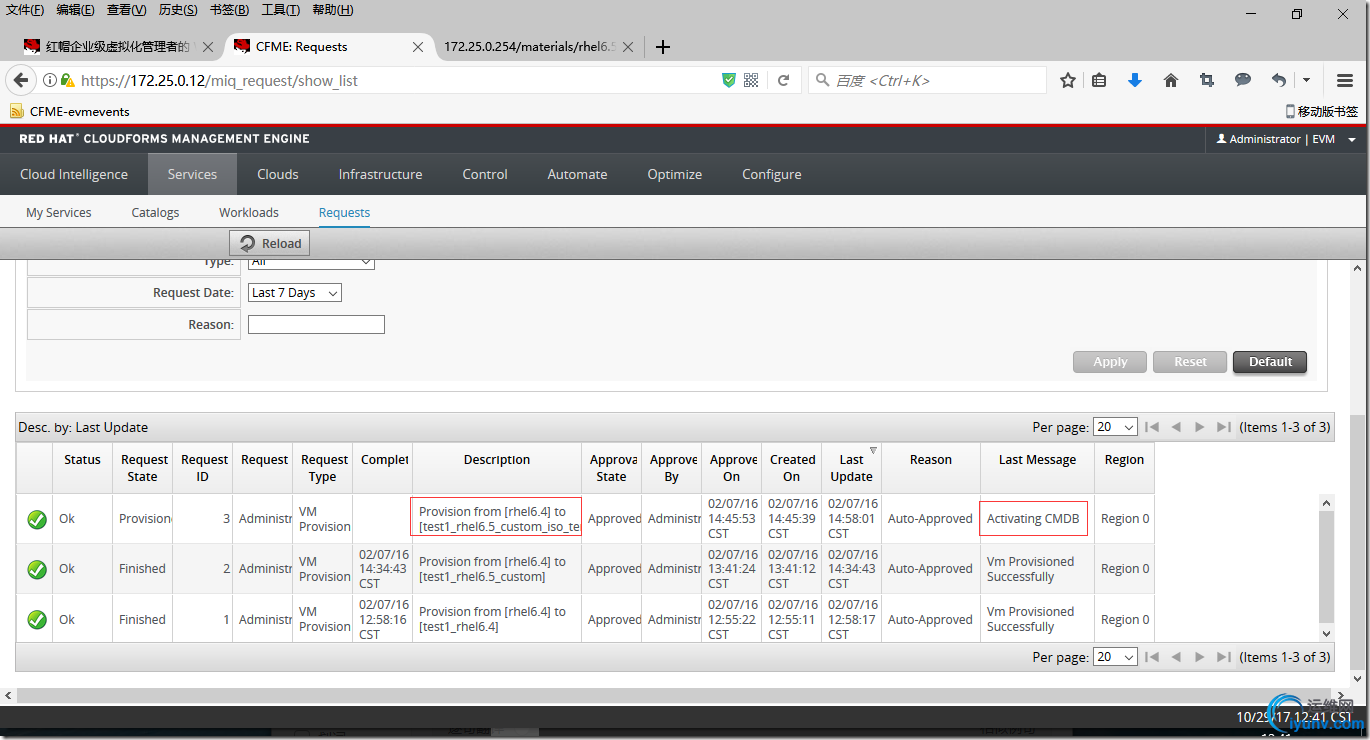
Task: Open downloads with the blue arrow icon
Action: click(x=1135, y=80)
